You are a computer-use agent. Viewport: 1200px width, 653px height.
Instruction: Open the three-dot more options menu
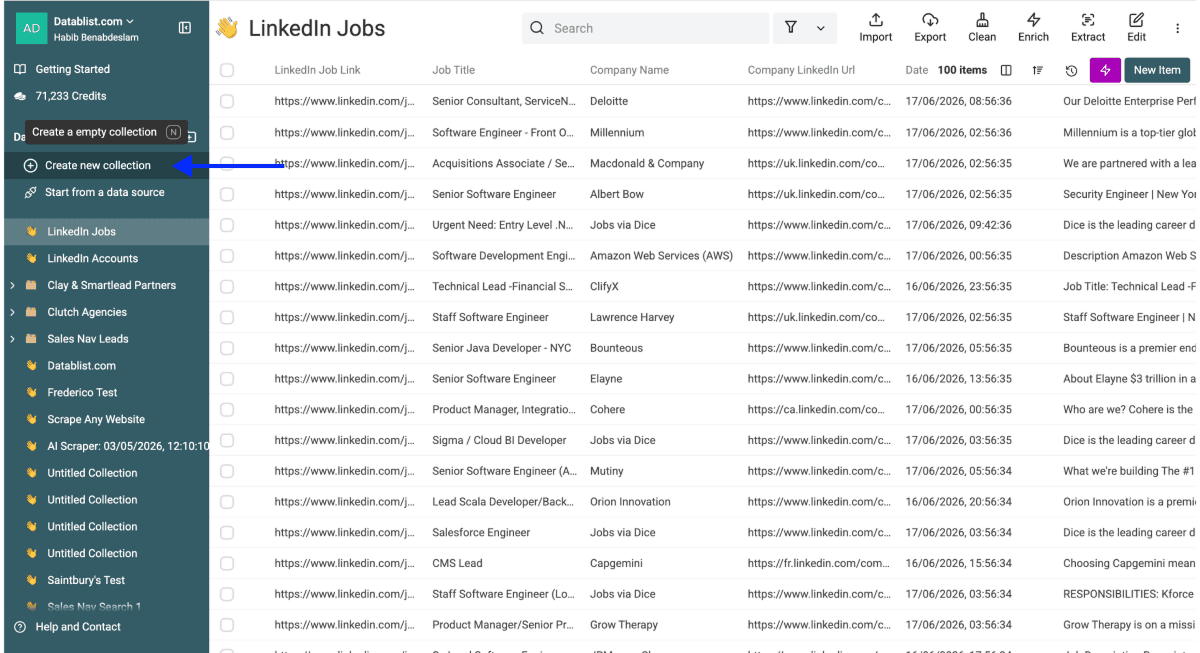point(1177,28)
